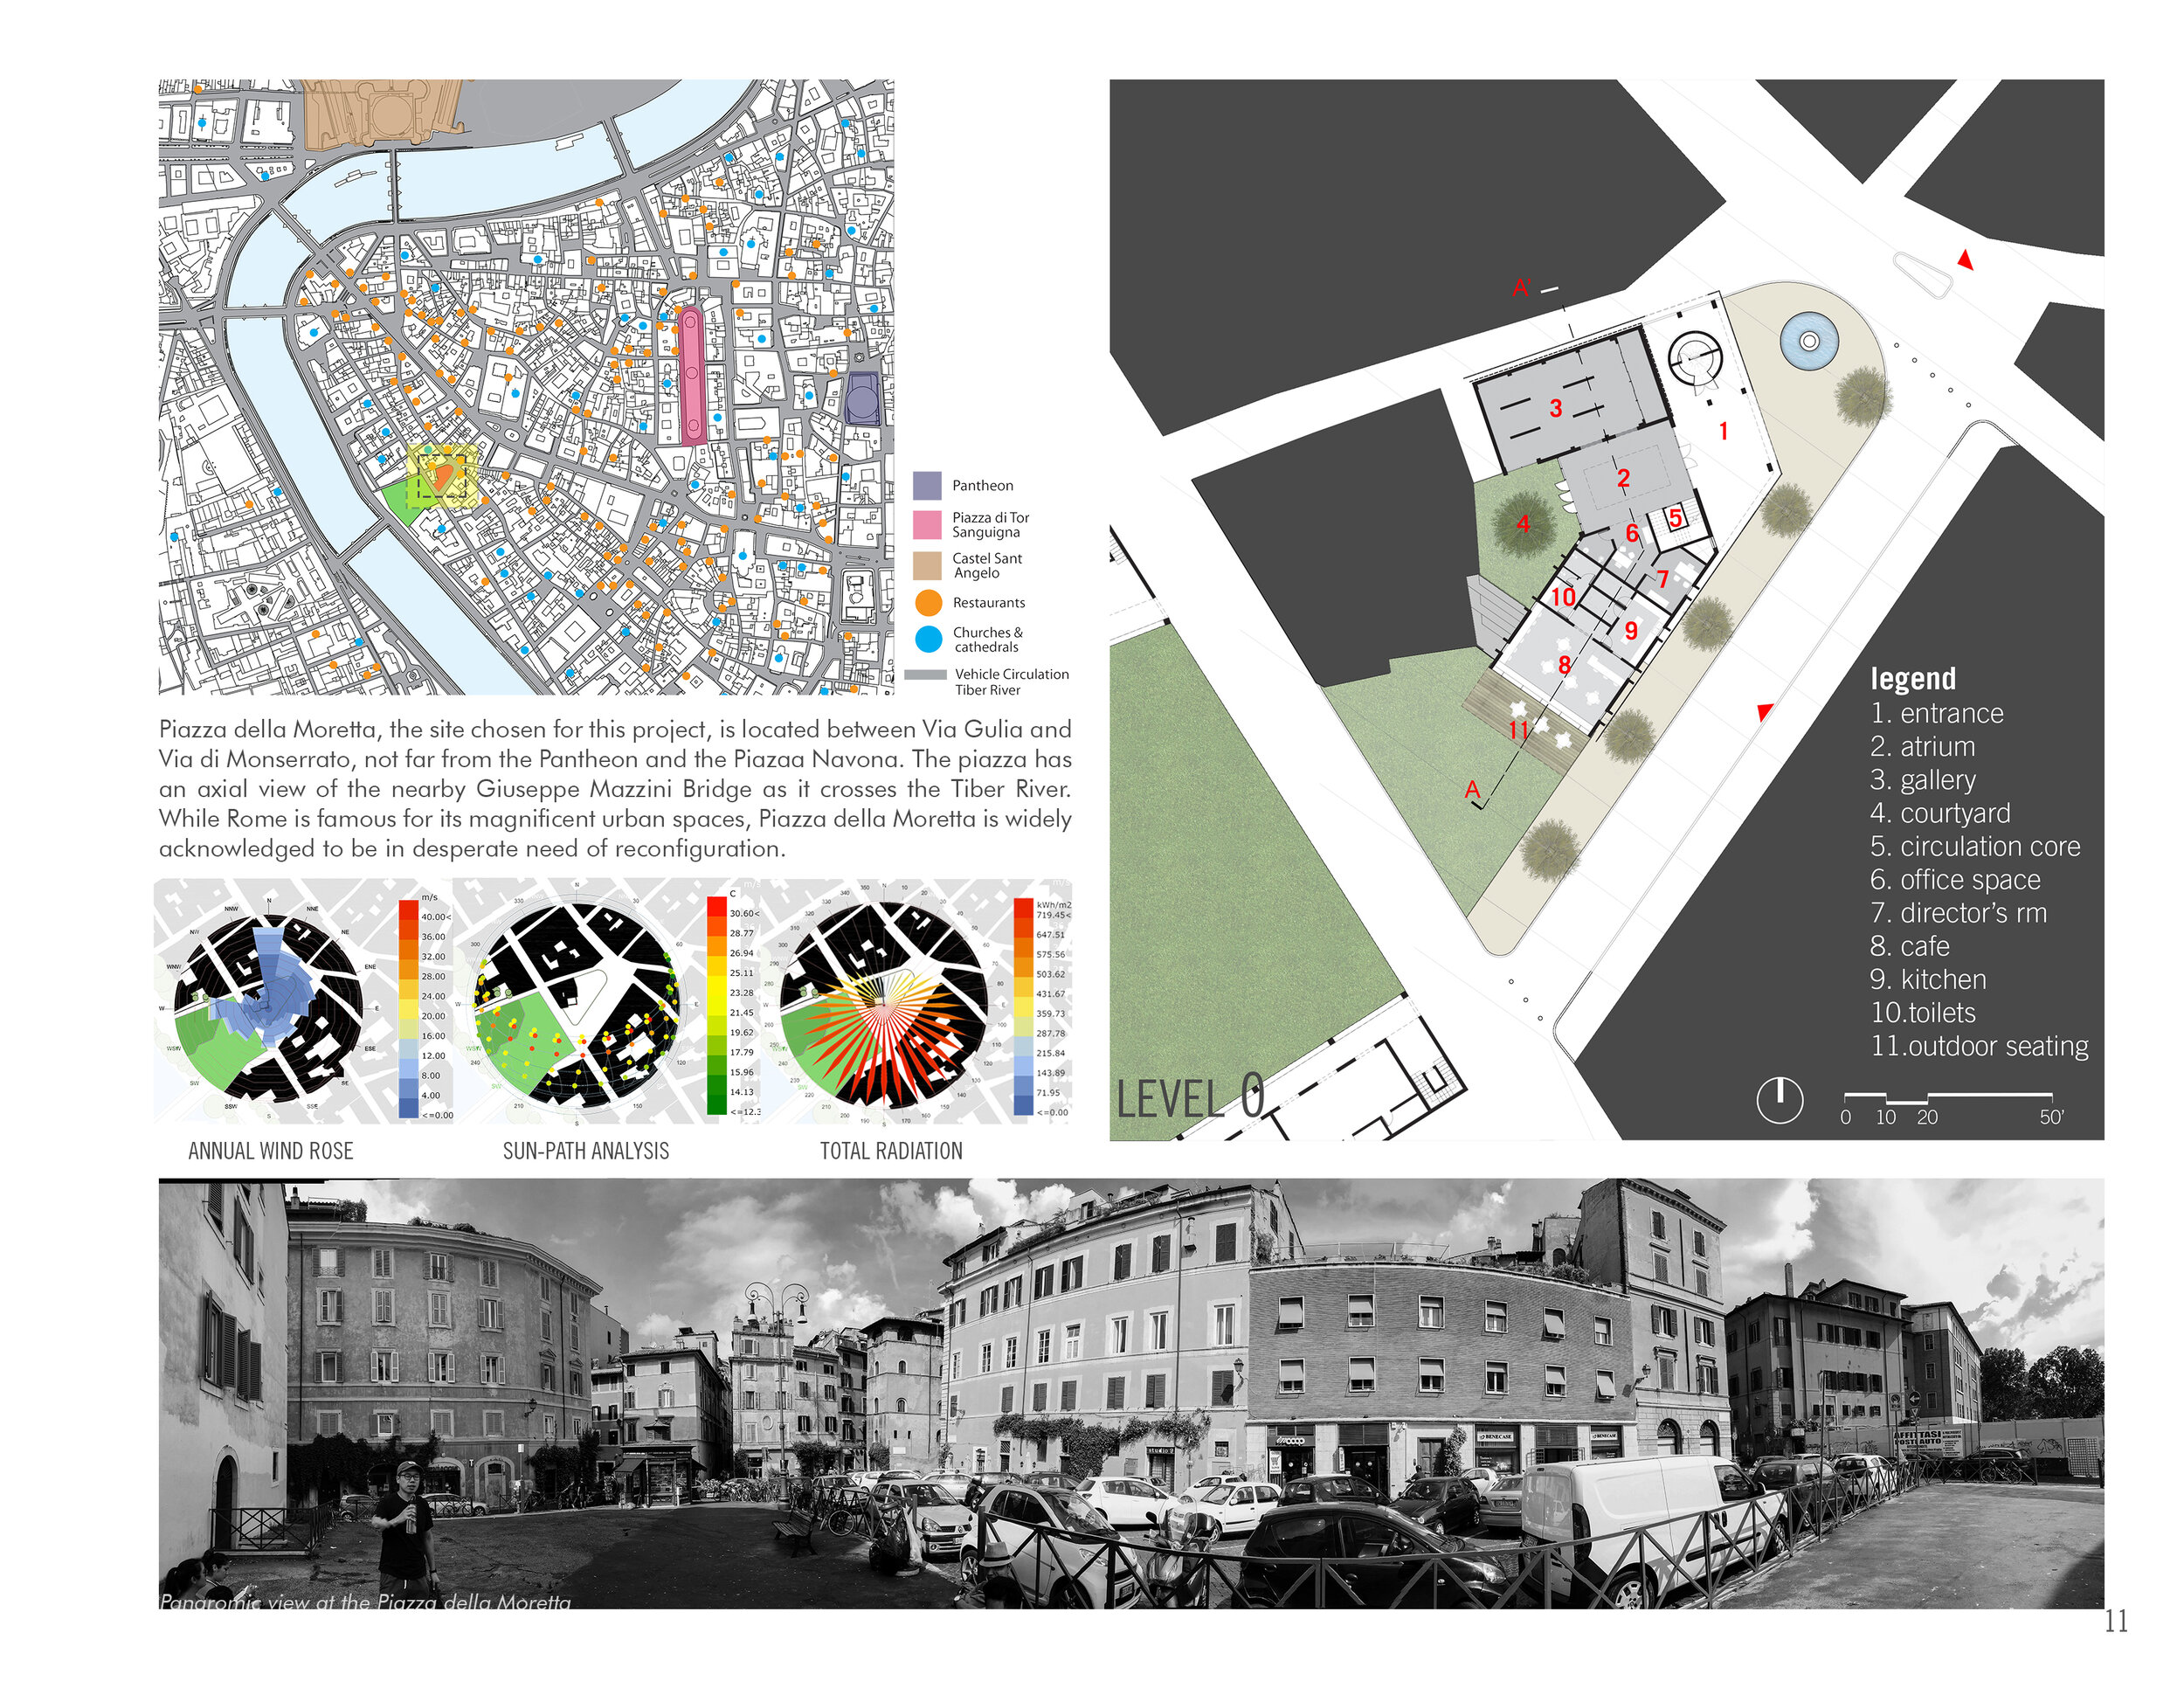Click the purple Pantheon shape on map
Viewport: 2184px width, 1688px height.
click(x=862, y=398)
